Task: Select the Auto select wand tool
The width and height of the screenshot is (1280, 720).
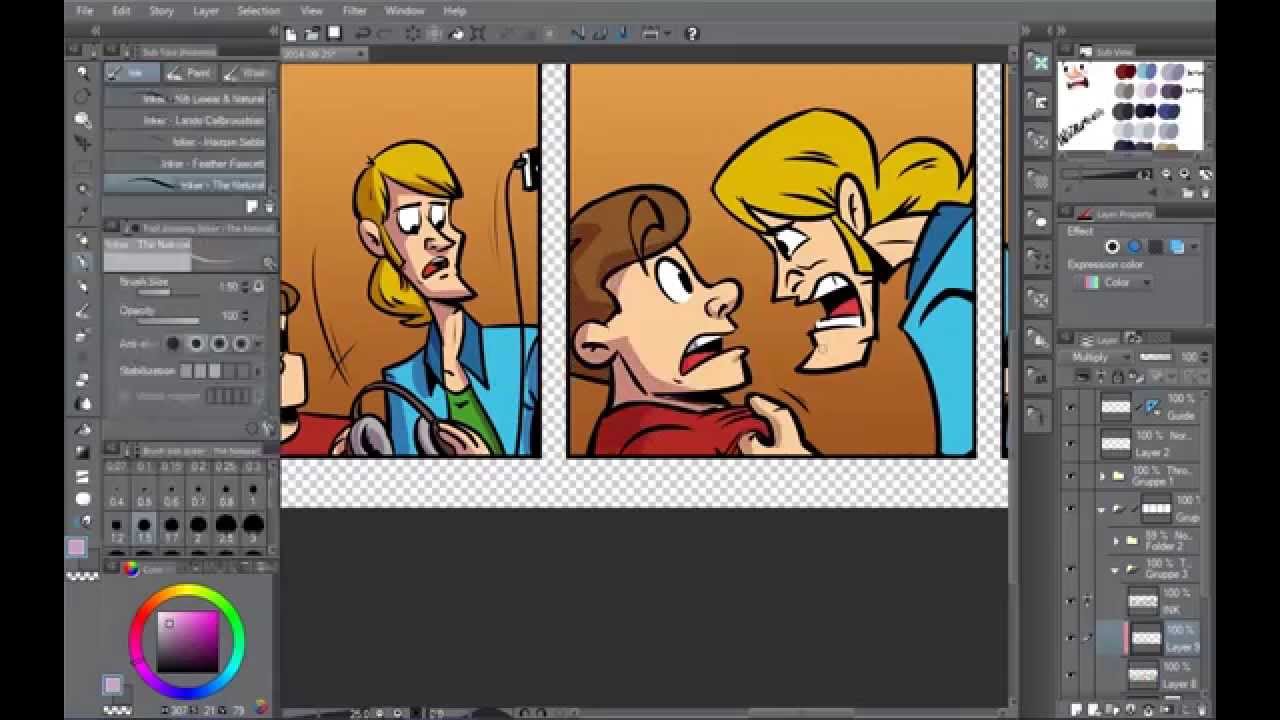Action: (x=83, y=188)
